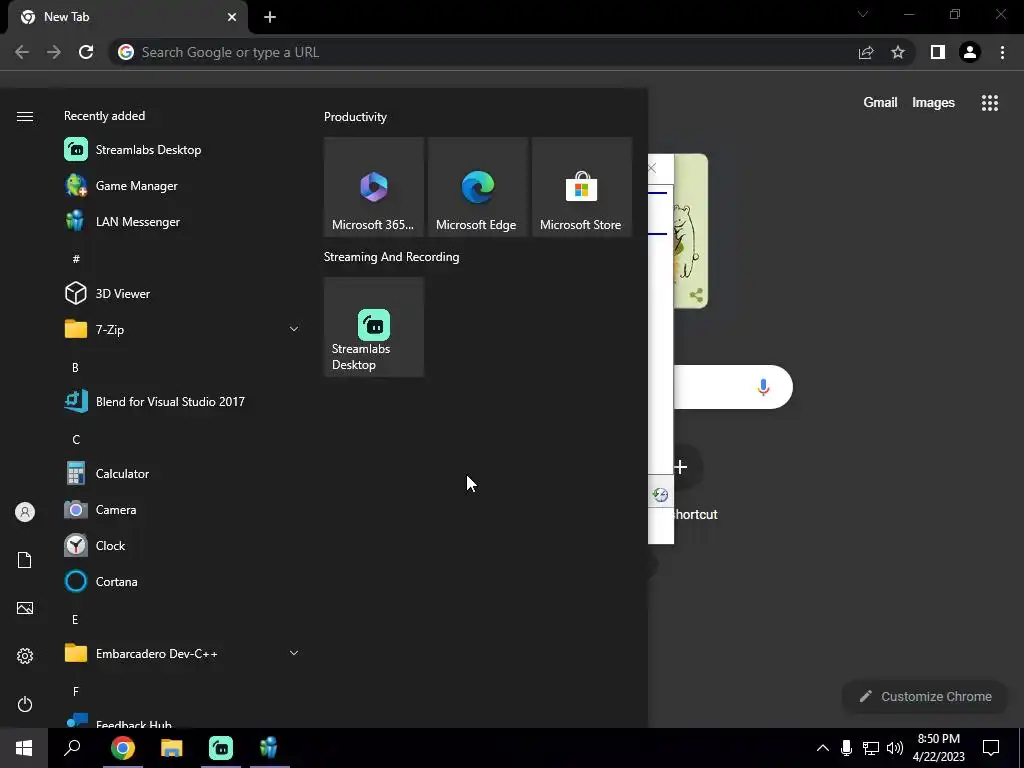The image size is (1024, 768).
Task: Open Google Images link
Action: click(933, 103)
